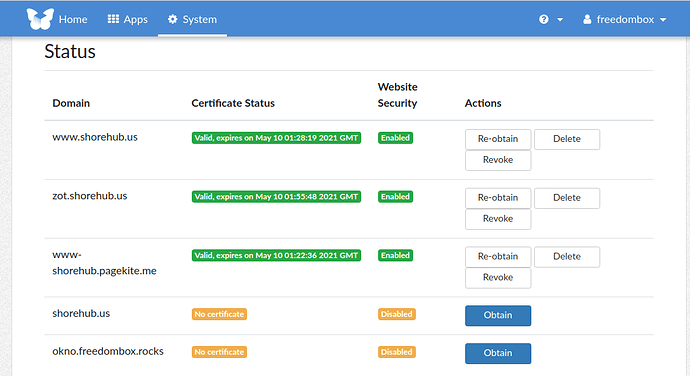The image size is (690, 376).
Task: Click No certificate badge for shorehub.us
Action: [x=219, y=314]
